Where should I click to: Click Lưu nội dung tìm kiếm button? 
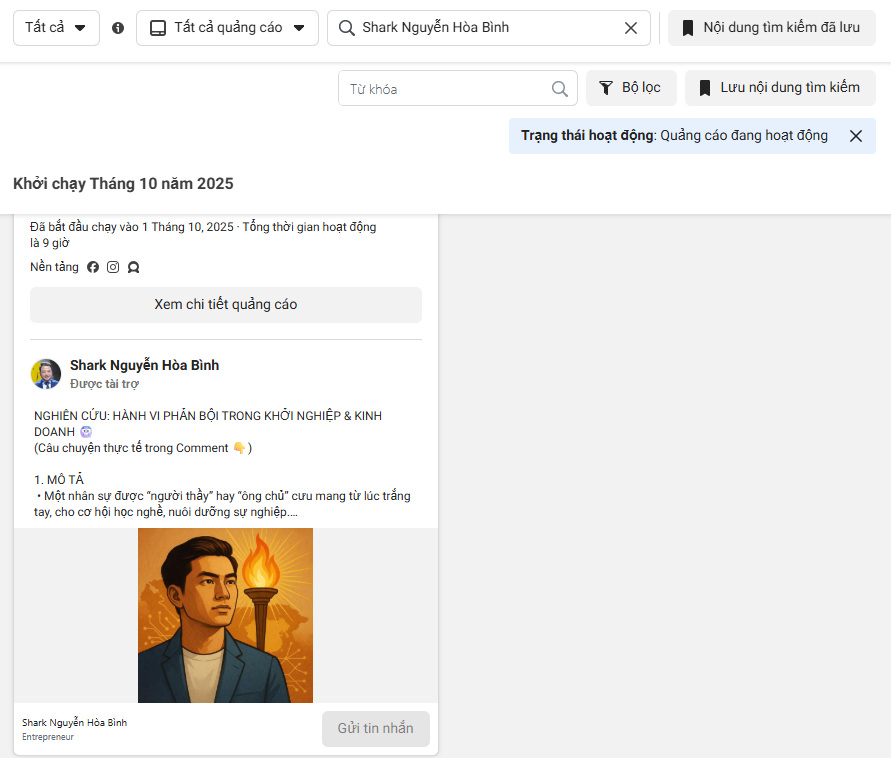click(x=779, y=88)
